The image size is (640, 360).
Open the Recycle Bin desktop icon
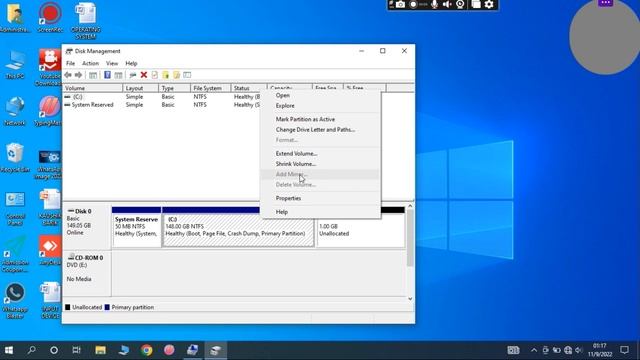(15, 158)
